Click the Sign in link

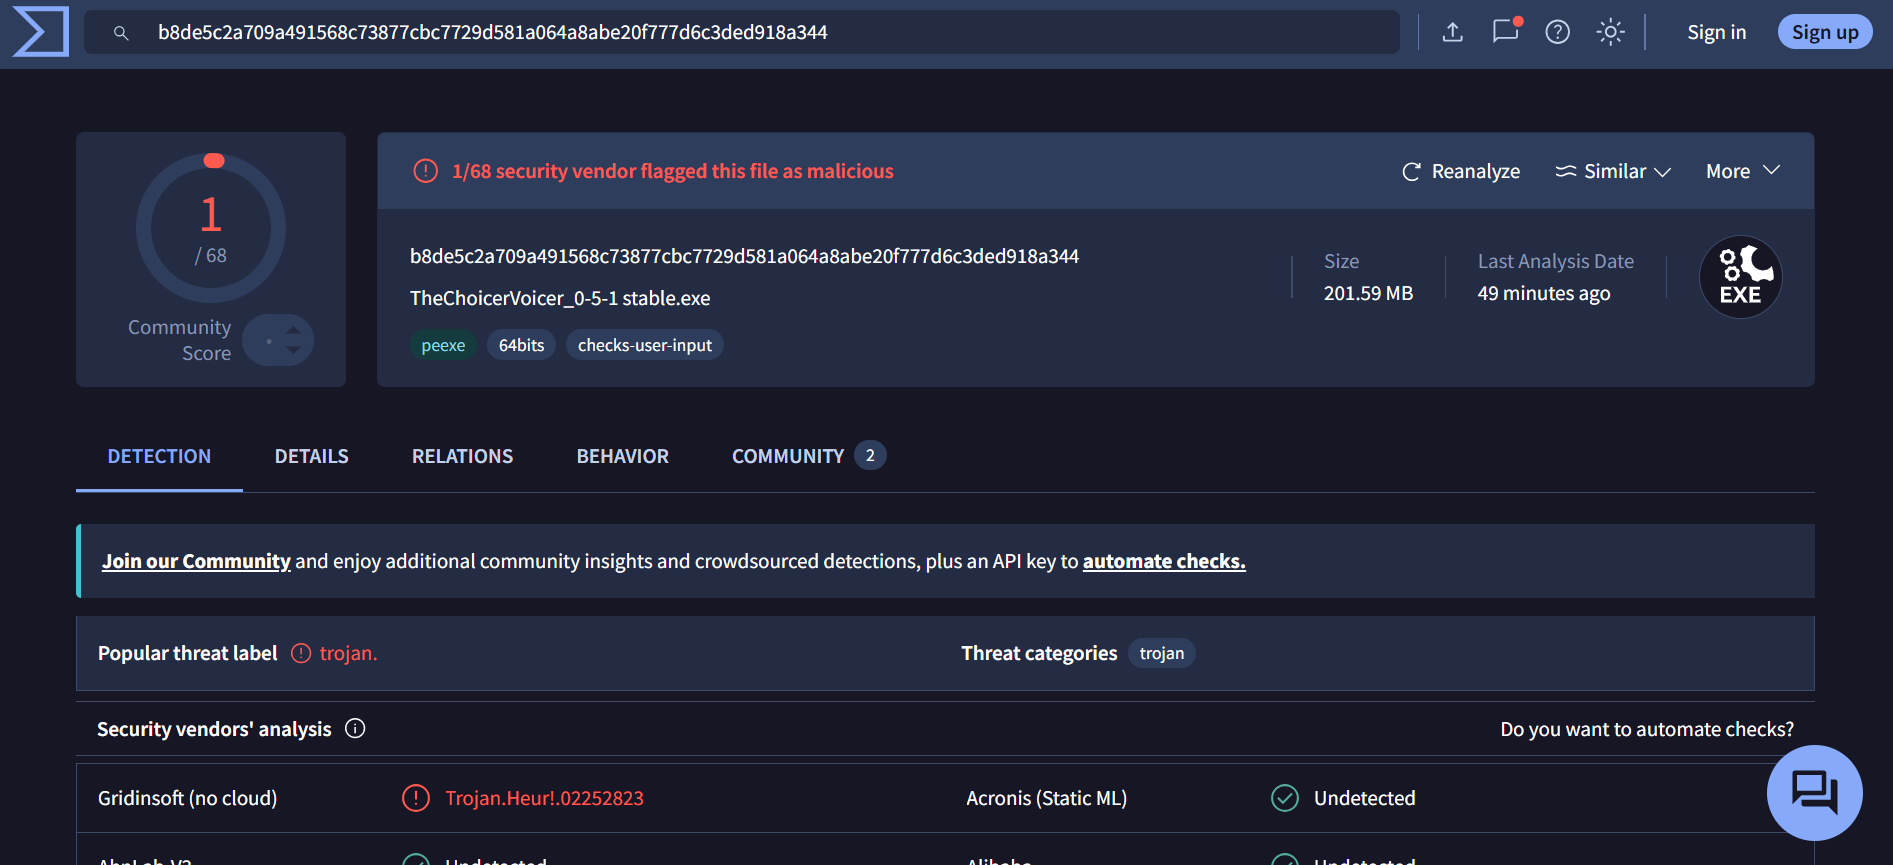(1717, 32)
